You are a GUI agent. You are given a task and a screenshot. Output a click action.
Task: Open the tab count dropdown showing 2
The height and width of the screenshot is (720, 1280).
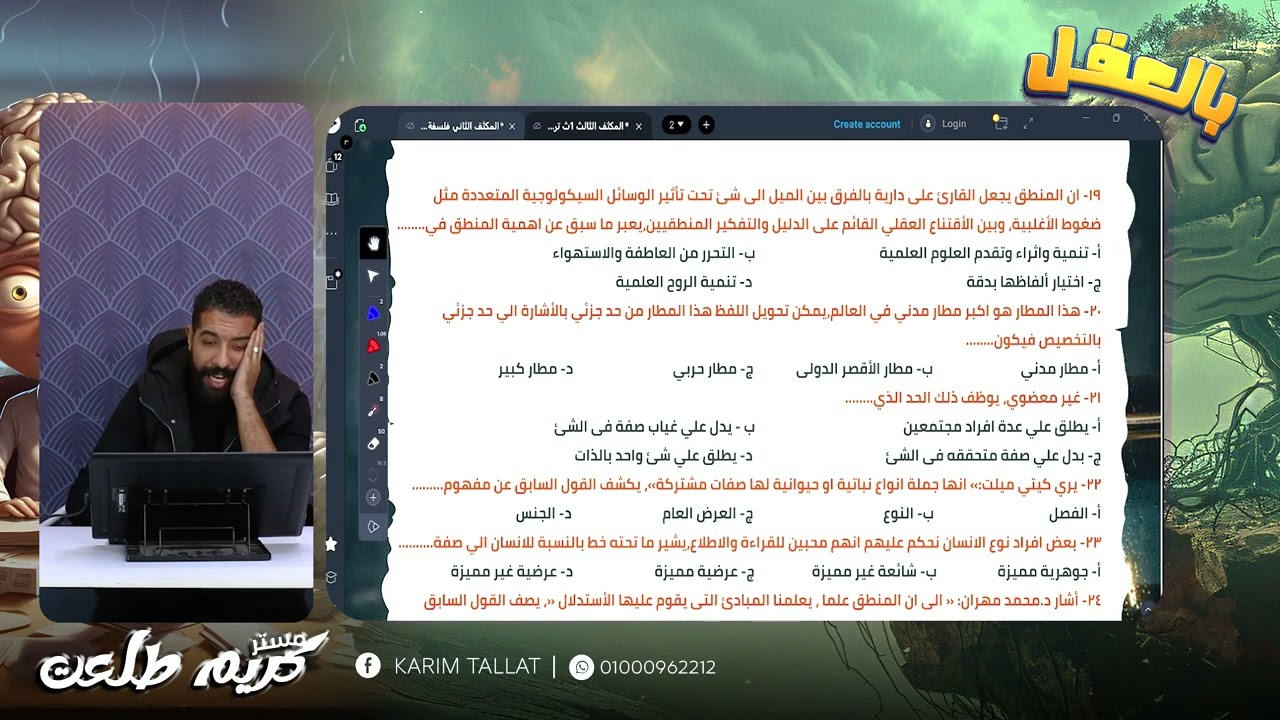click(676, 125)
